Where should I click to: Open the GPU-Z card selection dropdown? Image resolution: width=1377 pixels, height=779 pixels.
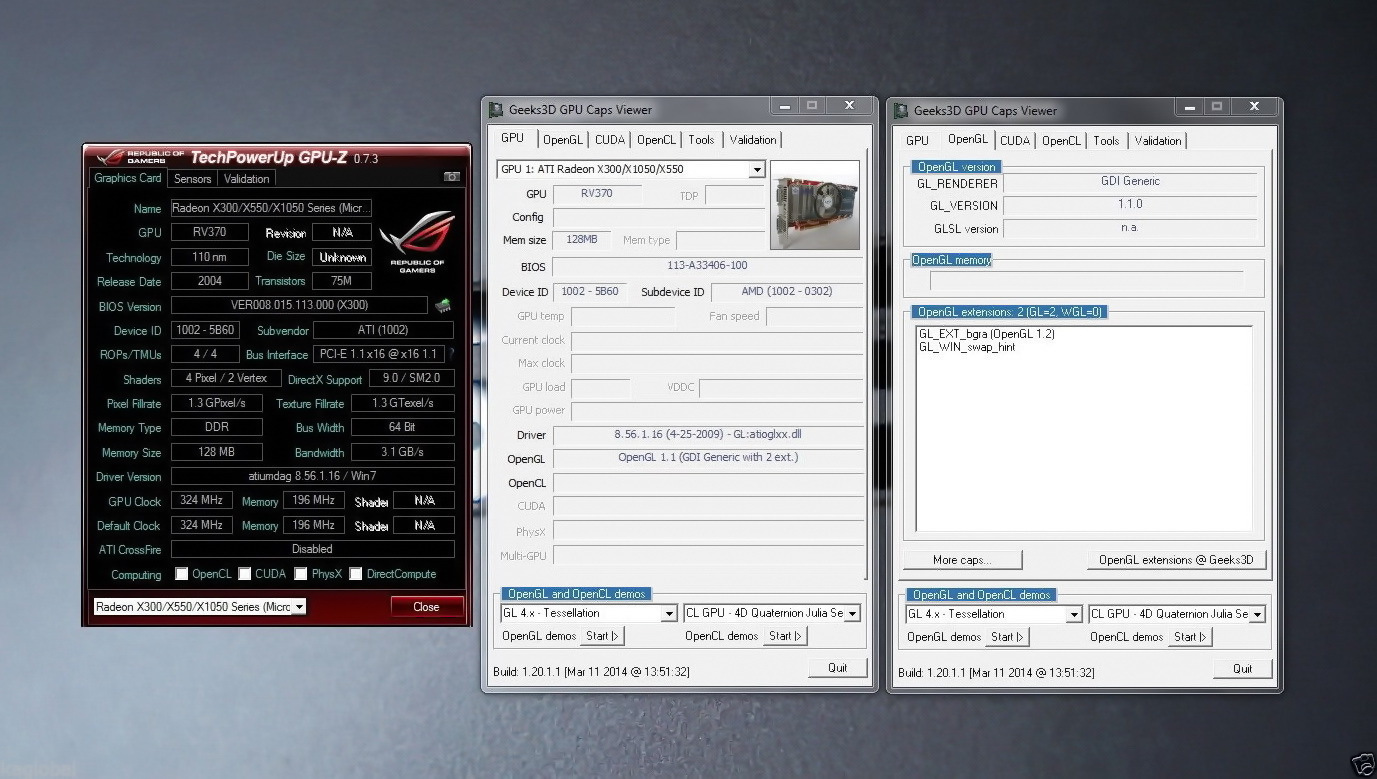(x=300, y=606)
